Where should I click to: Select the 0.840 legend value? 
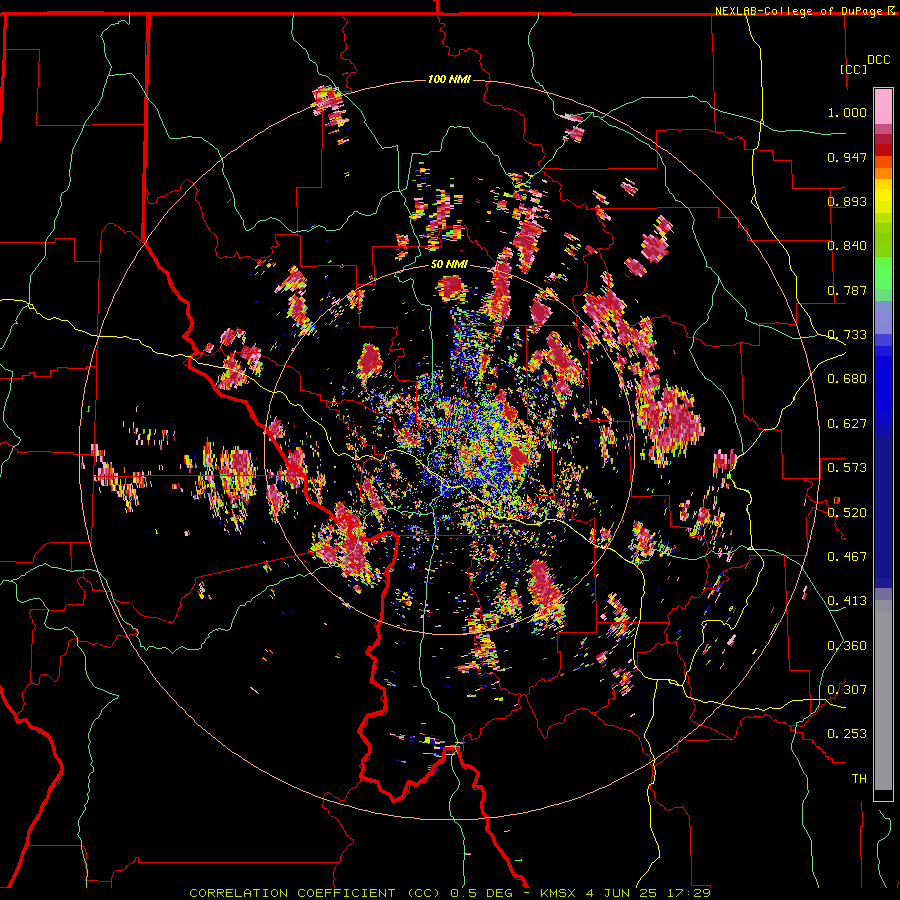coord(847,246)
